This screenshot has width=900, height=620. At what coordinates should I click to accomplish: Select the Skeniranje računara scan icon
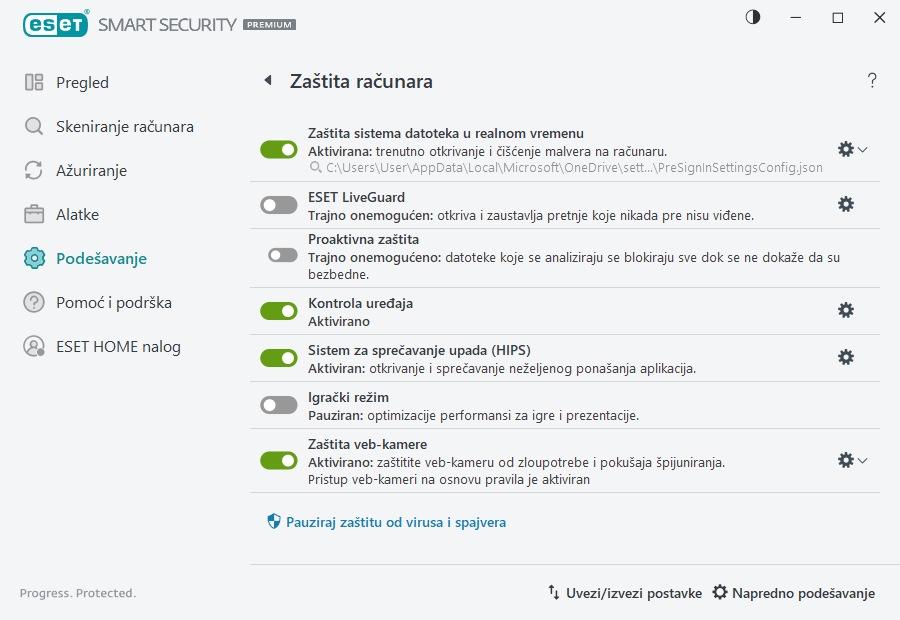click(33, 126)
